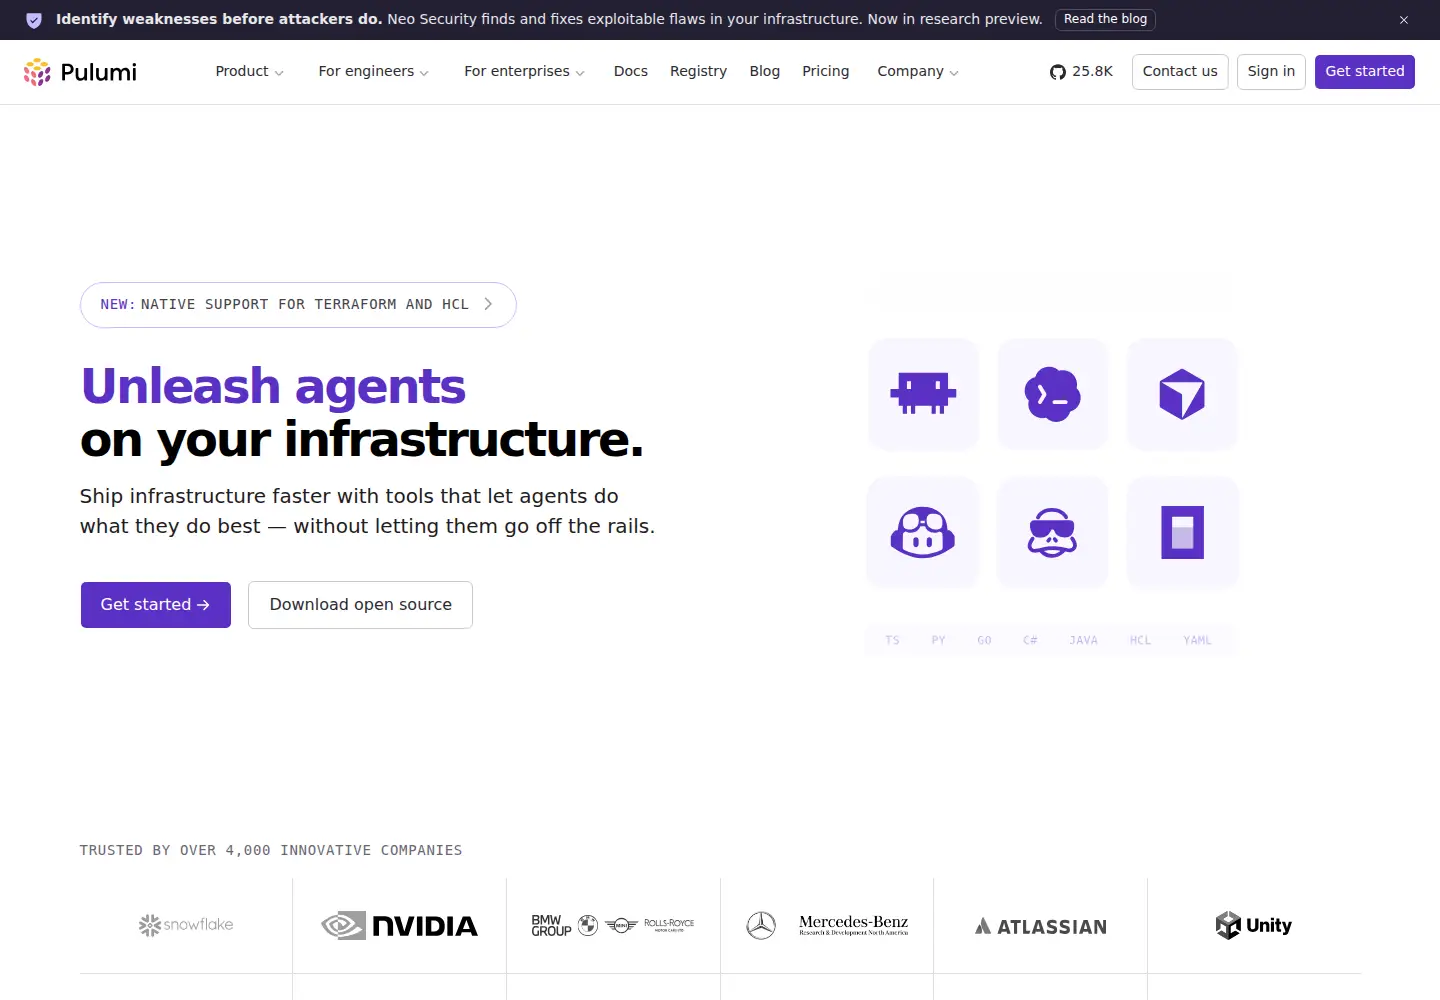Dismiss the announcement banner with X
Viewport: 1440px width, 1000px height.
(x=1404, y=20)
